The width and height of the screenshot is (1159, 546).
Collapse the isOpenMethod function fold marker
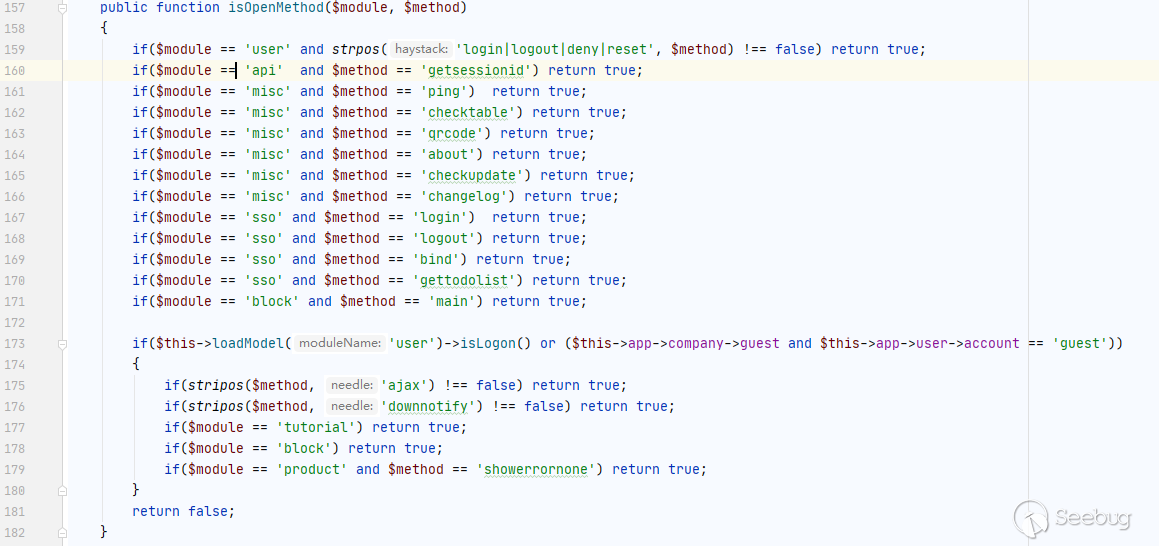click(63, 8)
